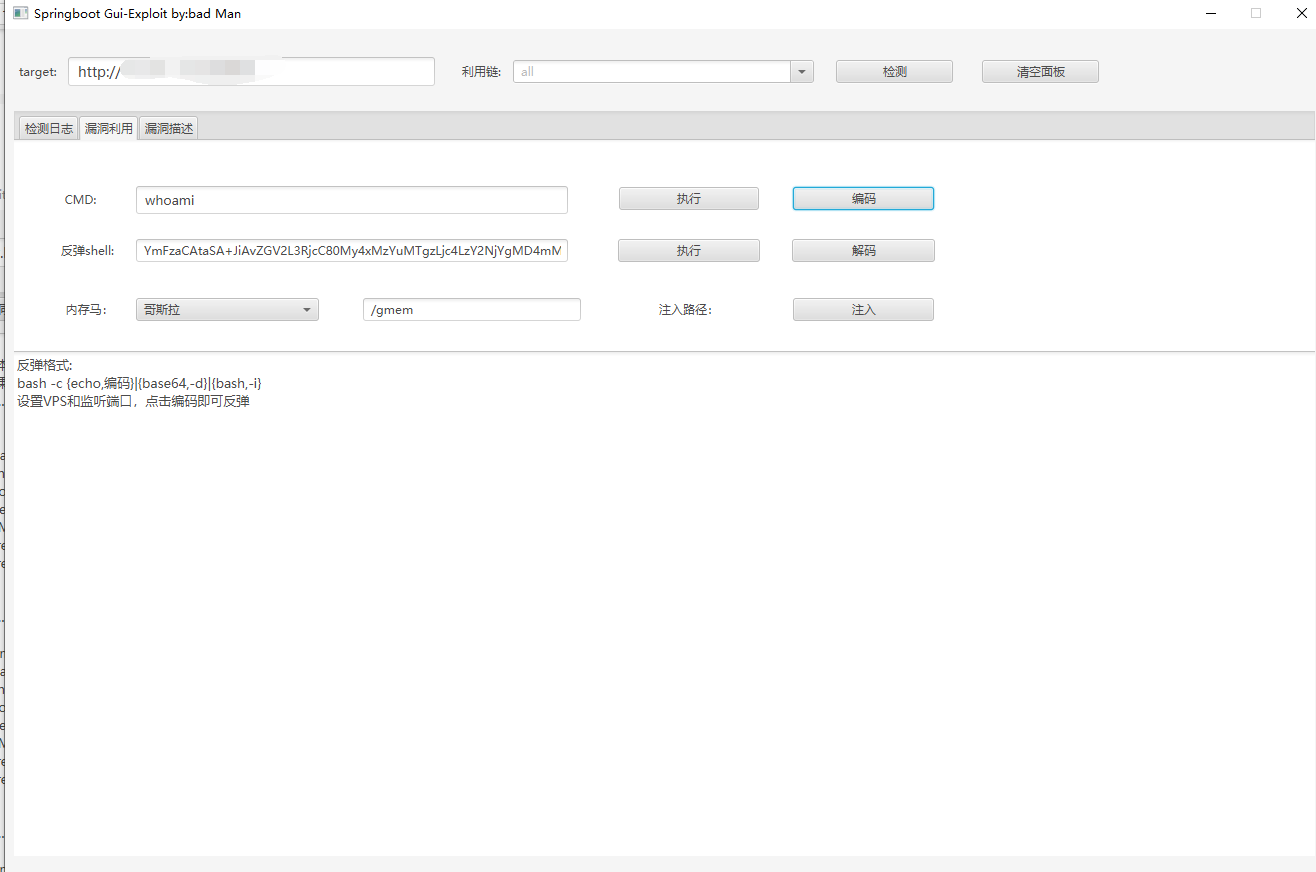Maximize the Springboot Gui-Exploit window
Screen dimensions: 1316x872
1256,14
